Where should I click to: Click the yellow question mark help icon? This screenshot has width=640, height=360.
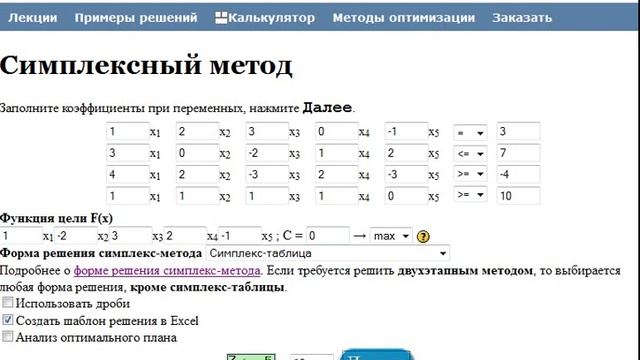pyautogui.click(x=423, y=236)
